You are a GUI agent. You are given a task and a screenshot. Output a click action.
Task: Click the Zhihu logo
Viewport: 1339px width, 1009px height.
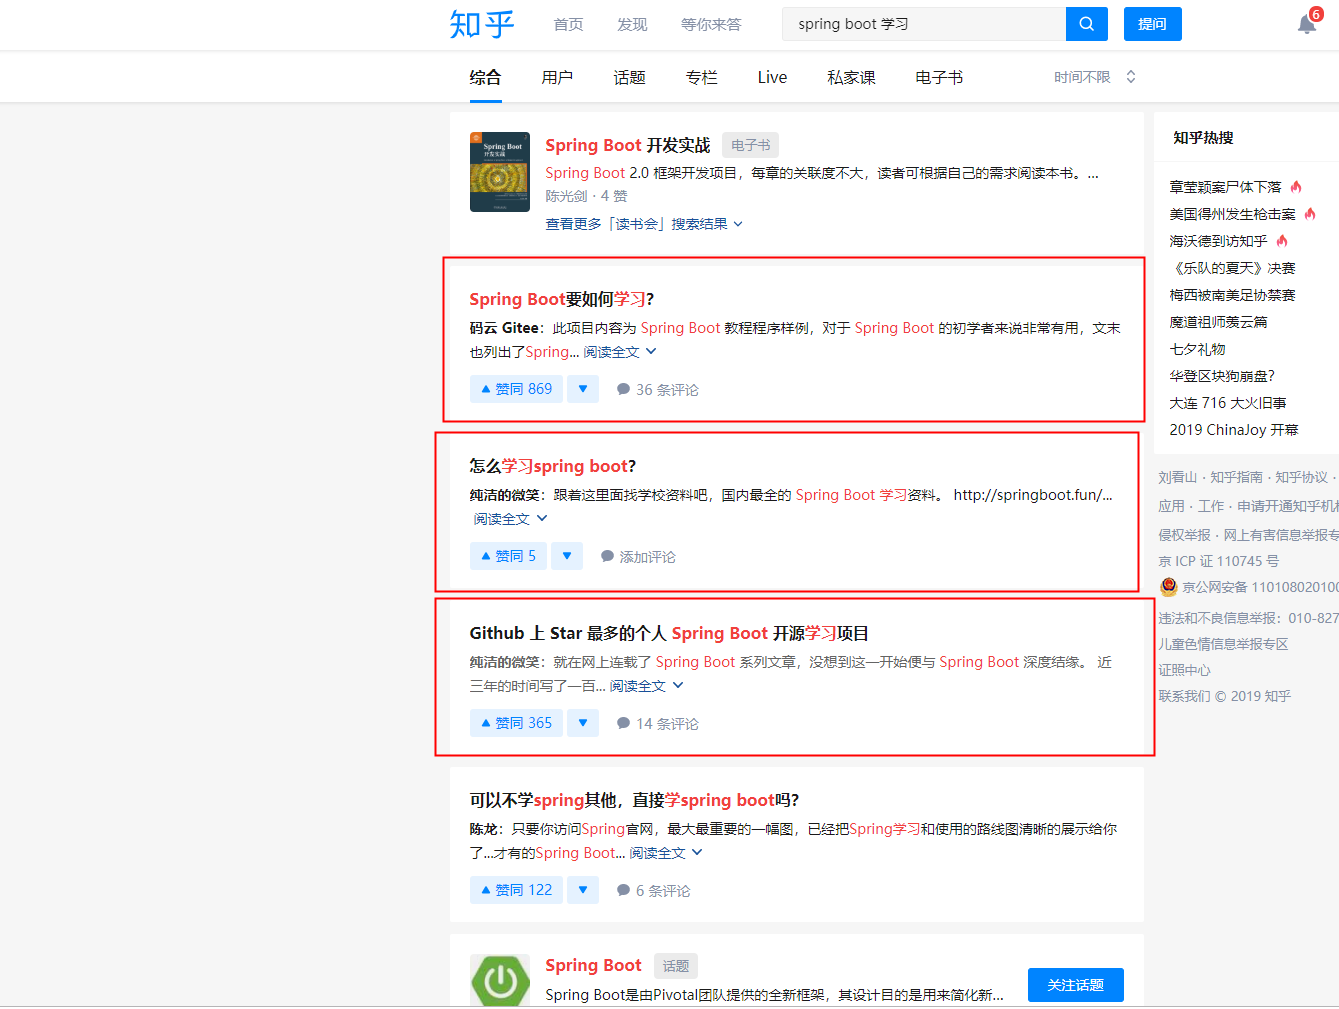(x=482, y=24)
